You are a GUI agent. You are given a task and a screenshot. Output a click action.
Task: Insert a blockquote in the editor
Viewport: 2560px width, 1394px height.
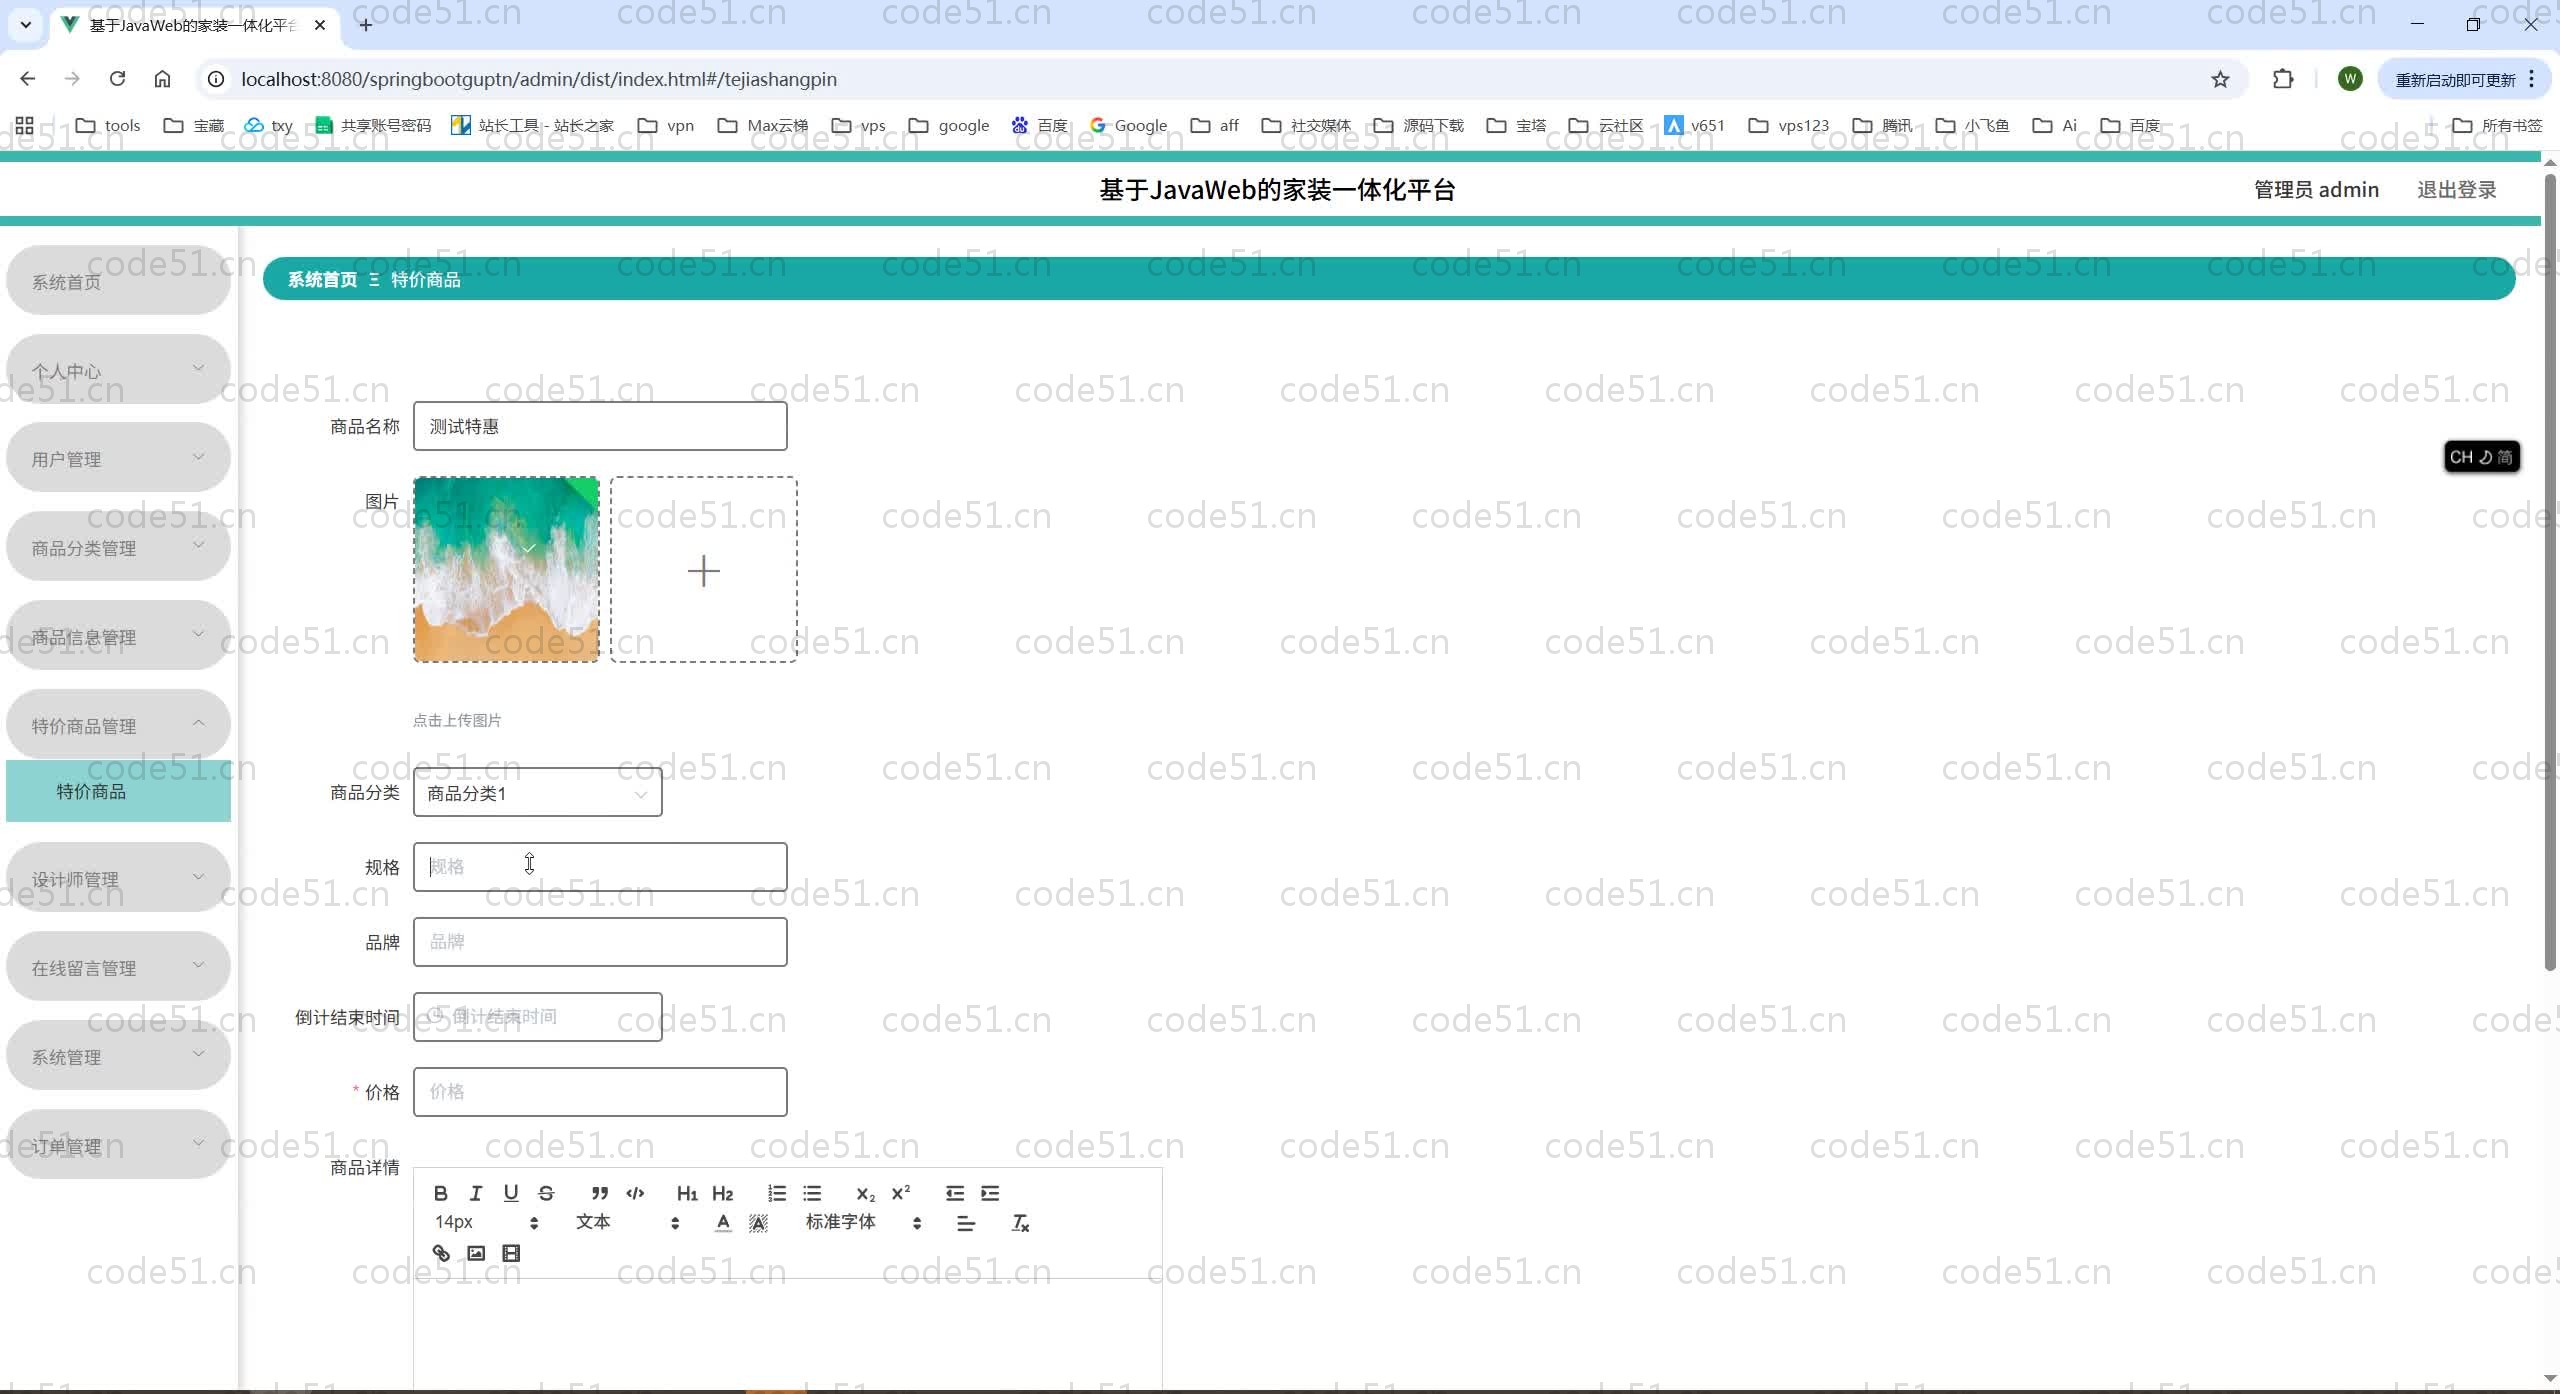coord(600,1193)
